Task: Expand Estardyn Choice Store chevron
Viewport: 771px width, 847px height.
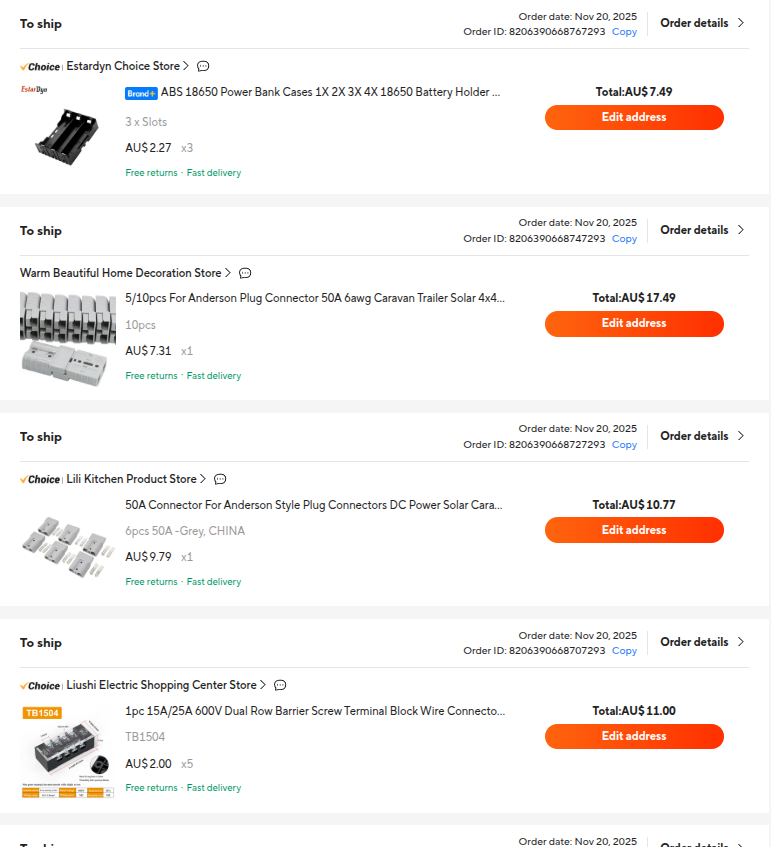Action: pyautogui.click(x=186, y=66)
